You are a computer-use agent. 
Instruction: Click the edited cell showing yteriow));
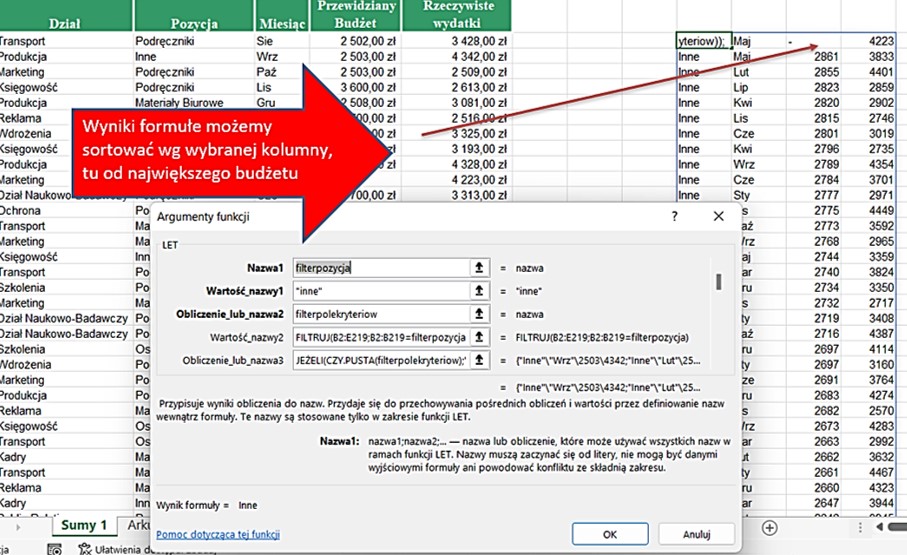(703, 41)
